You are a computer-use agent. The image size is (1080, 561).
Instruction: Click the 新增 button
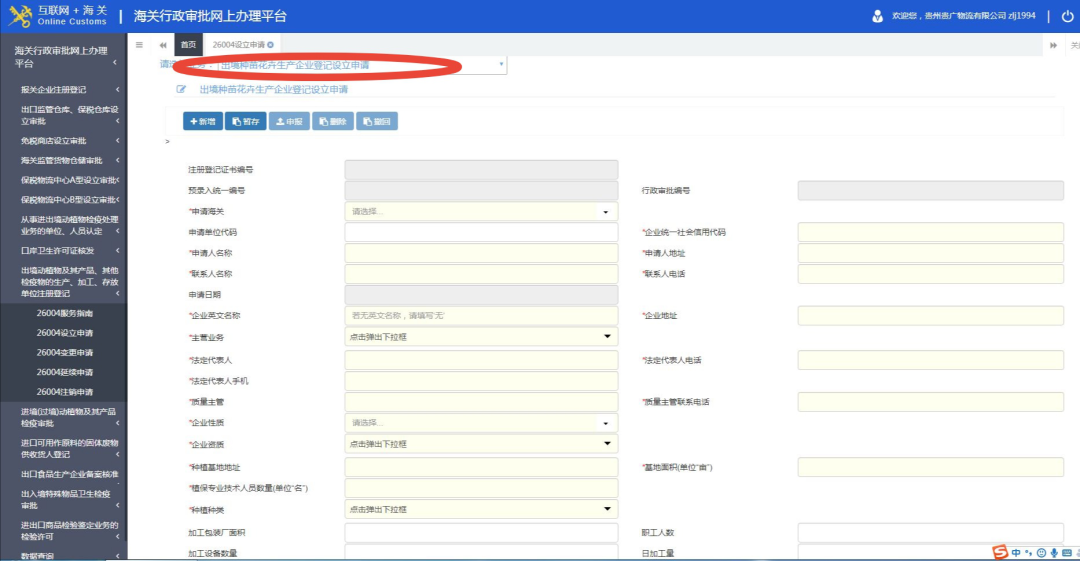[x=203, y=121]
